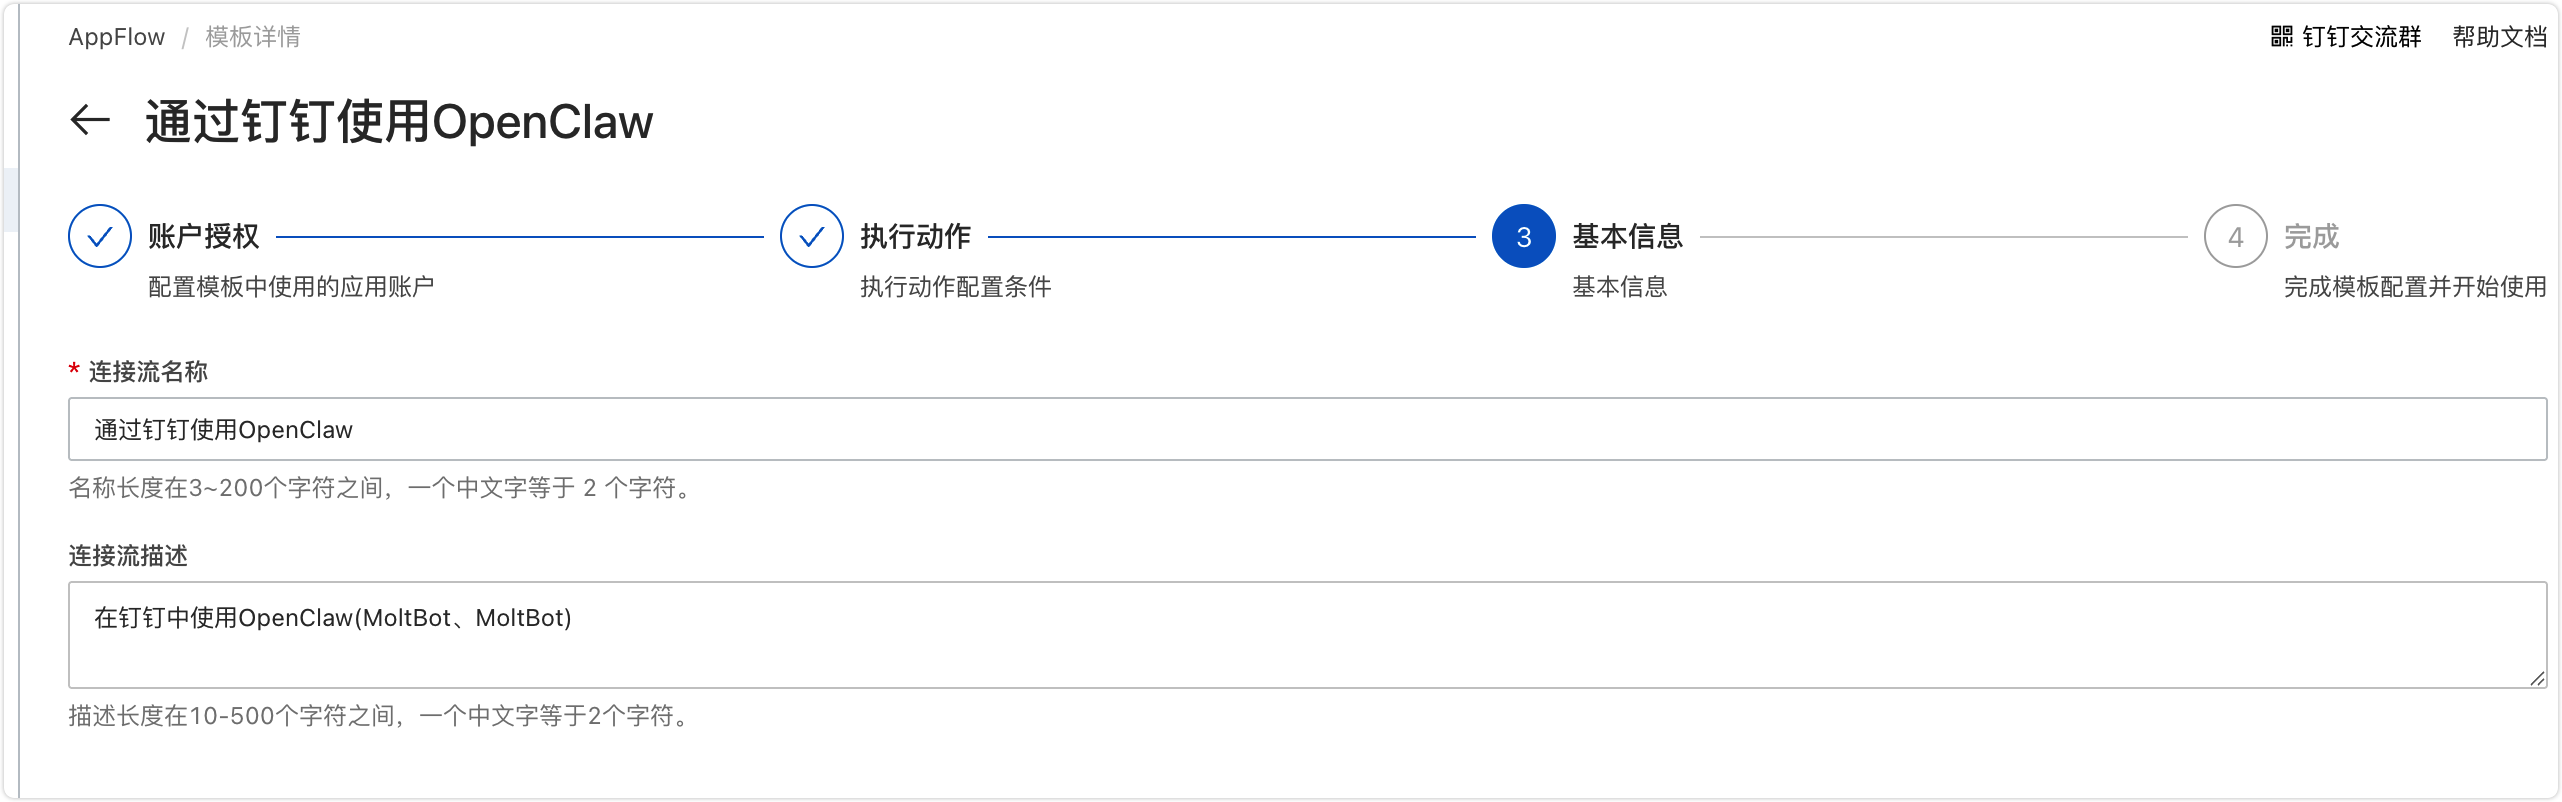
Task: Select the 基本信息 step label
Action: 1628,236
